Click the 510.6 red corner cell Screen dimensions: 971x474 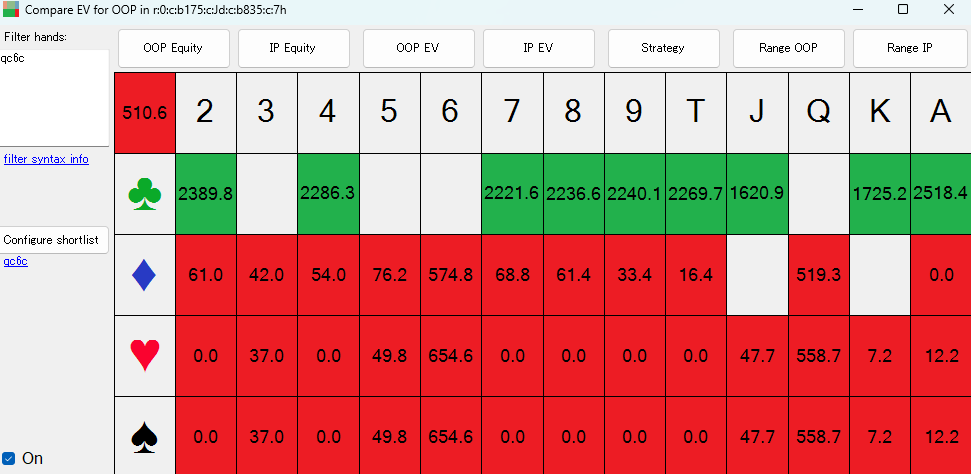pos(145,113)
